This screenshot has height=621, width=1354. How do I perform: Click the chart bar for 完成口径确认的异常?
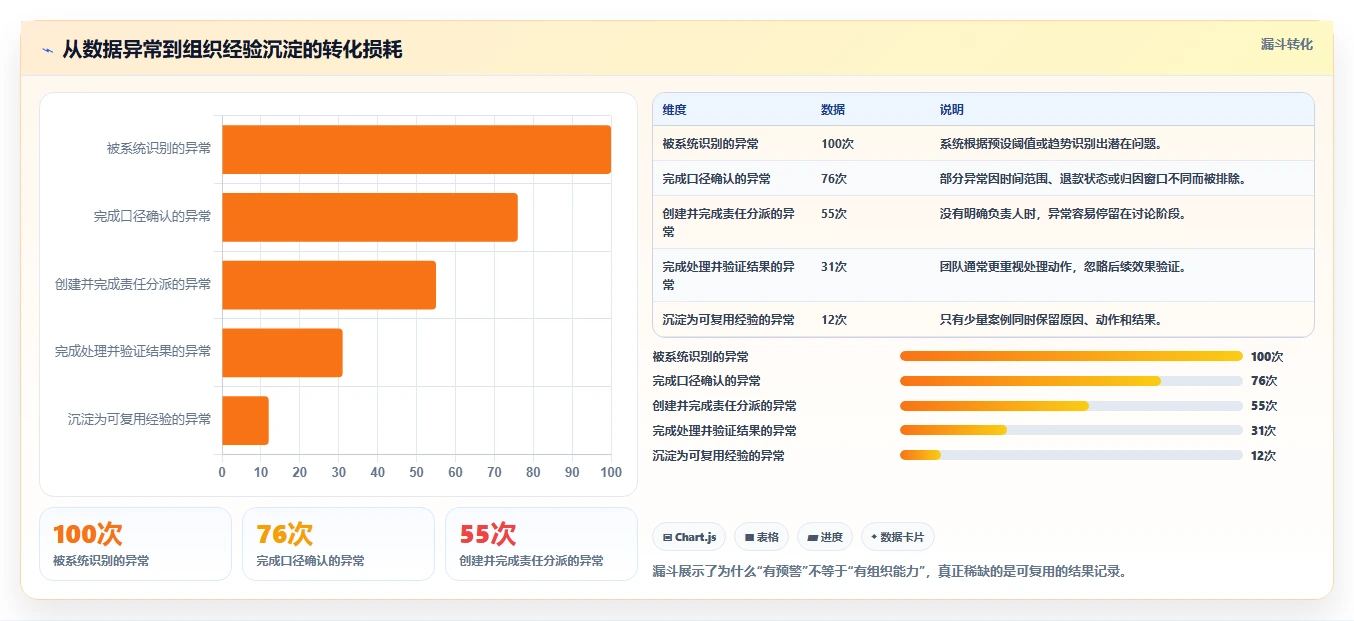(x=370, y=217)
